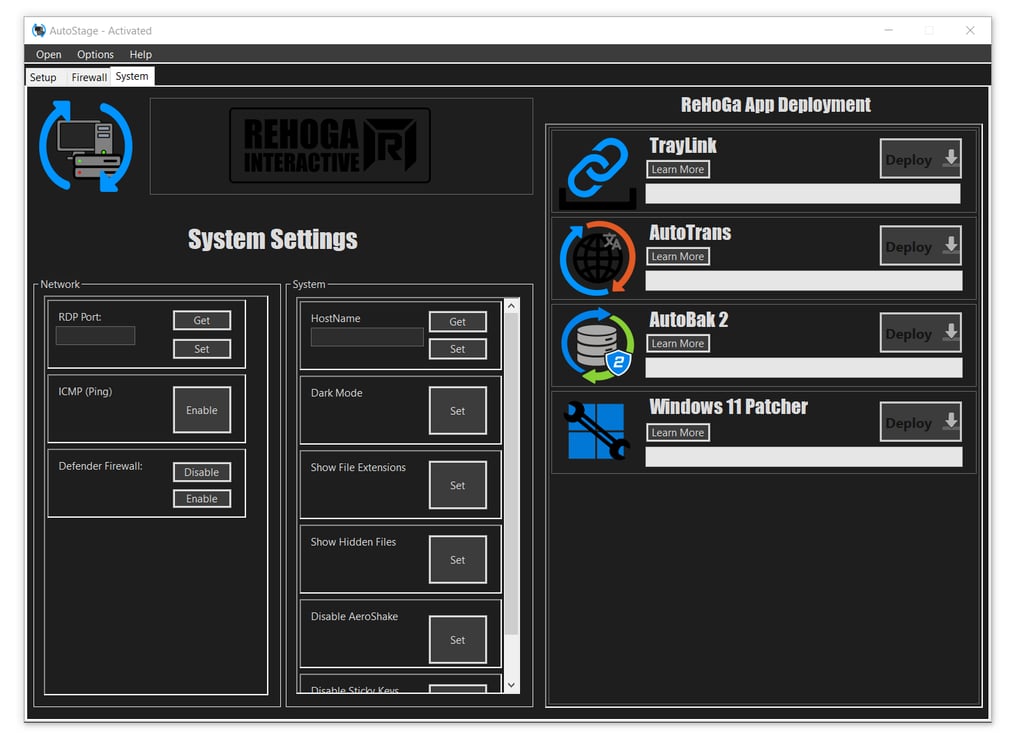Set Show File Extensions
The image size is (1024, 744).
pyautogui.click(x=458, y=485)
